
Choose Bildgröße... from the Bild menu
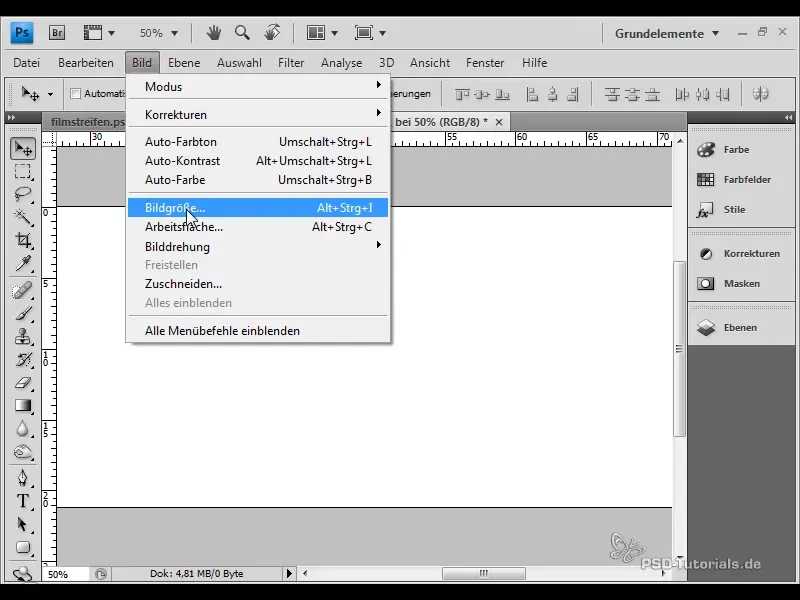click(x=258, y=208)
